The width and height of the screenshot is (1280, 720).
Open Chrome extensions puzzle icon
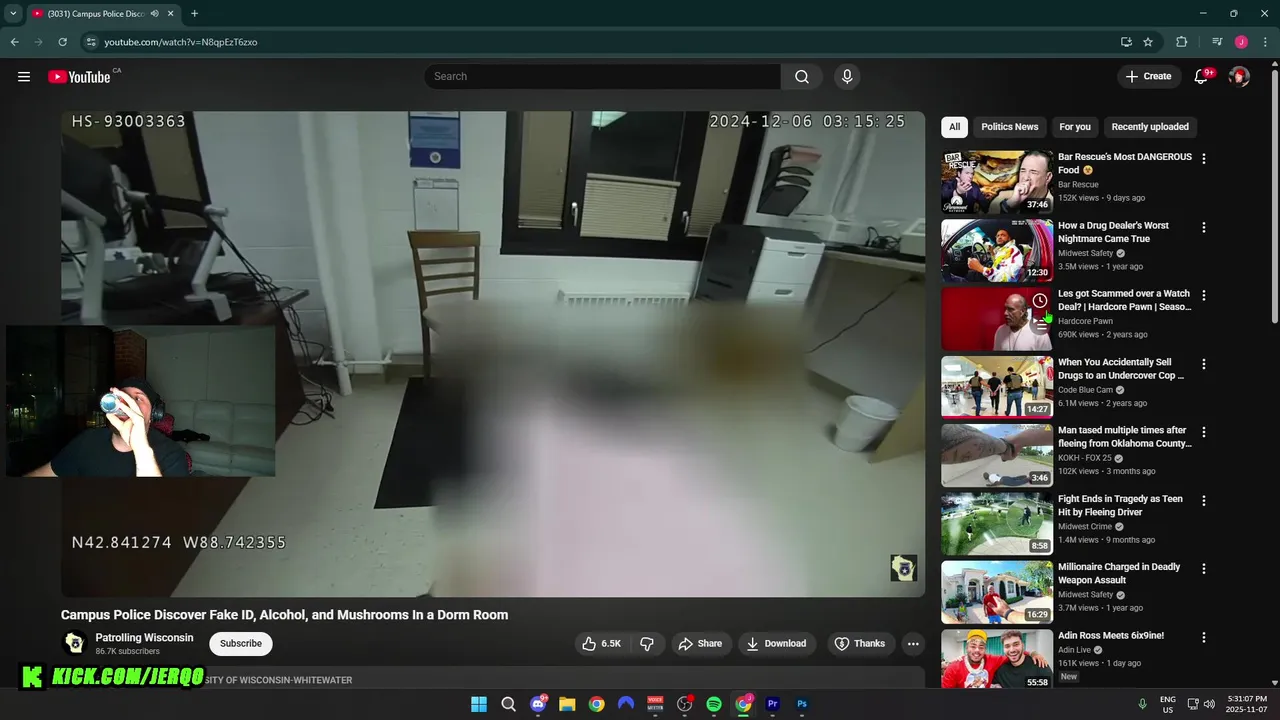point(1182,42)
